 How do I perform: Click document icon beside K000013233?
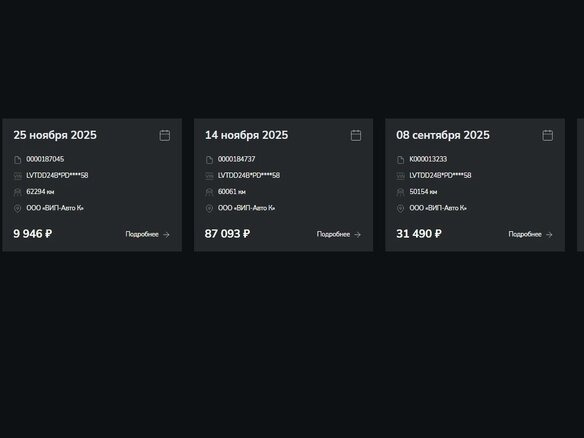(x=401, y=160)
